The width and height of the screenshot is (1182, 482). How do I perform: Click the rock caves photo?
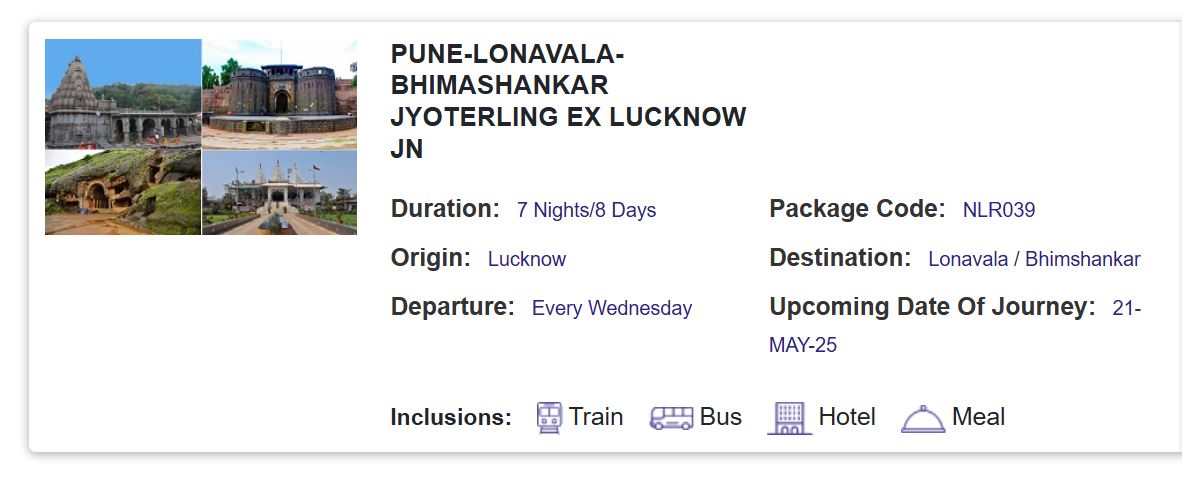tap(123, 193)
